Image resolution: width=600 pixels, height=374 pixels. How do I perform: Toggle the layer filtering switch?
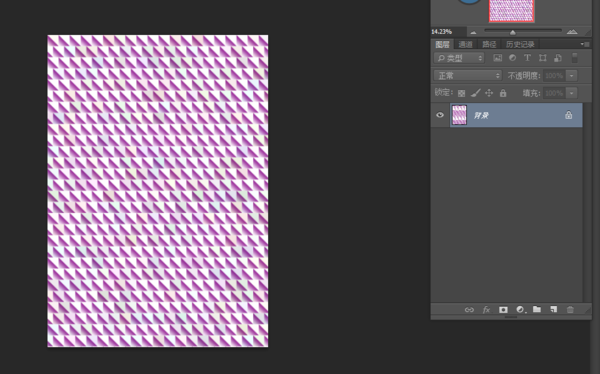574,58
